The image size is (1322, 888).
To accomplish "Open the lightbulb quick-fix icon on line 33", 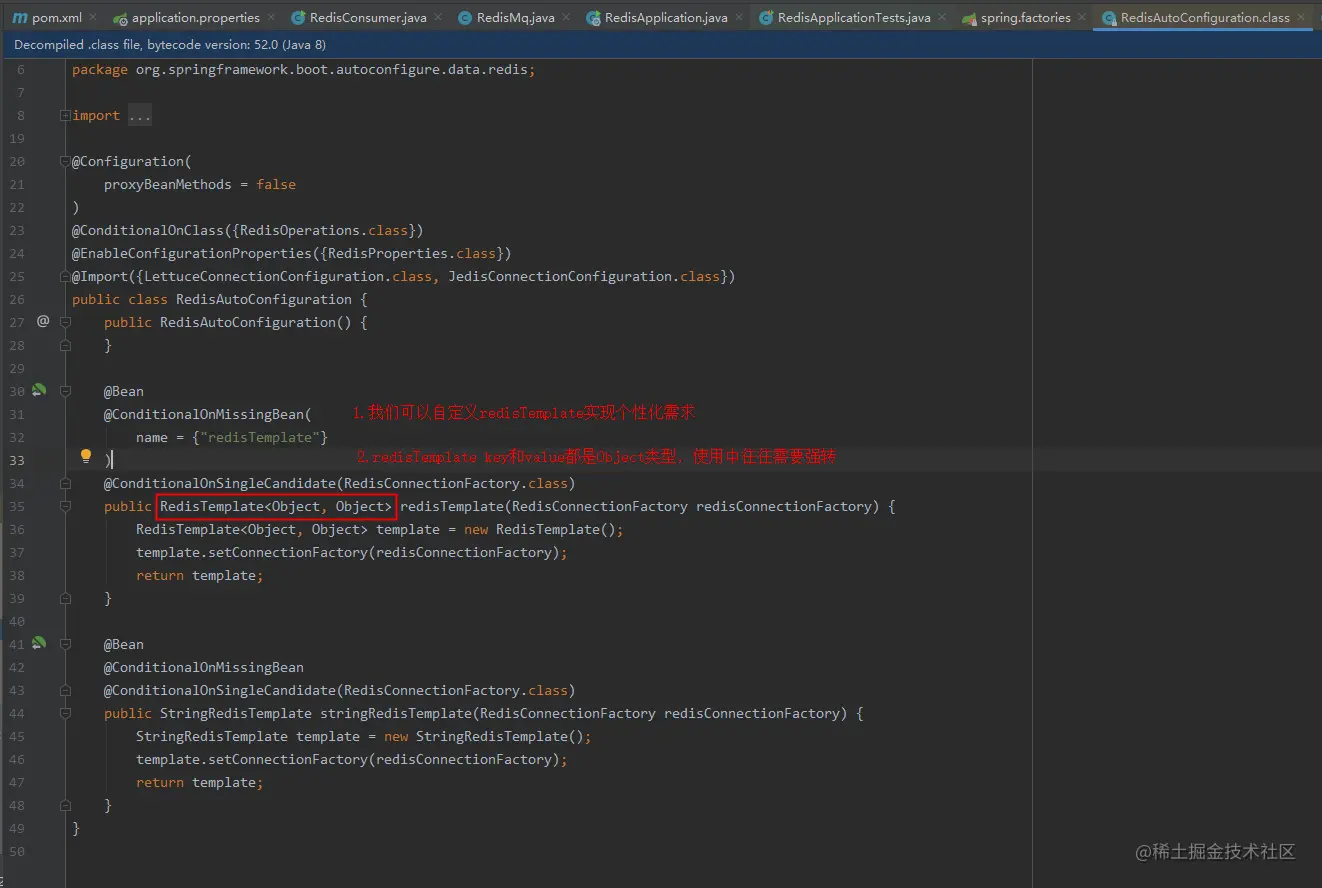I will point(86,457).
